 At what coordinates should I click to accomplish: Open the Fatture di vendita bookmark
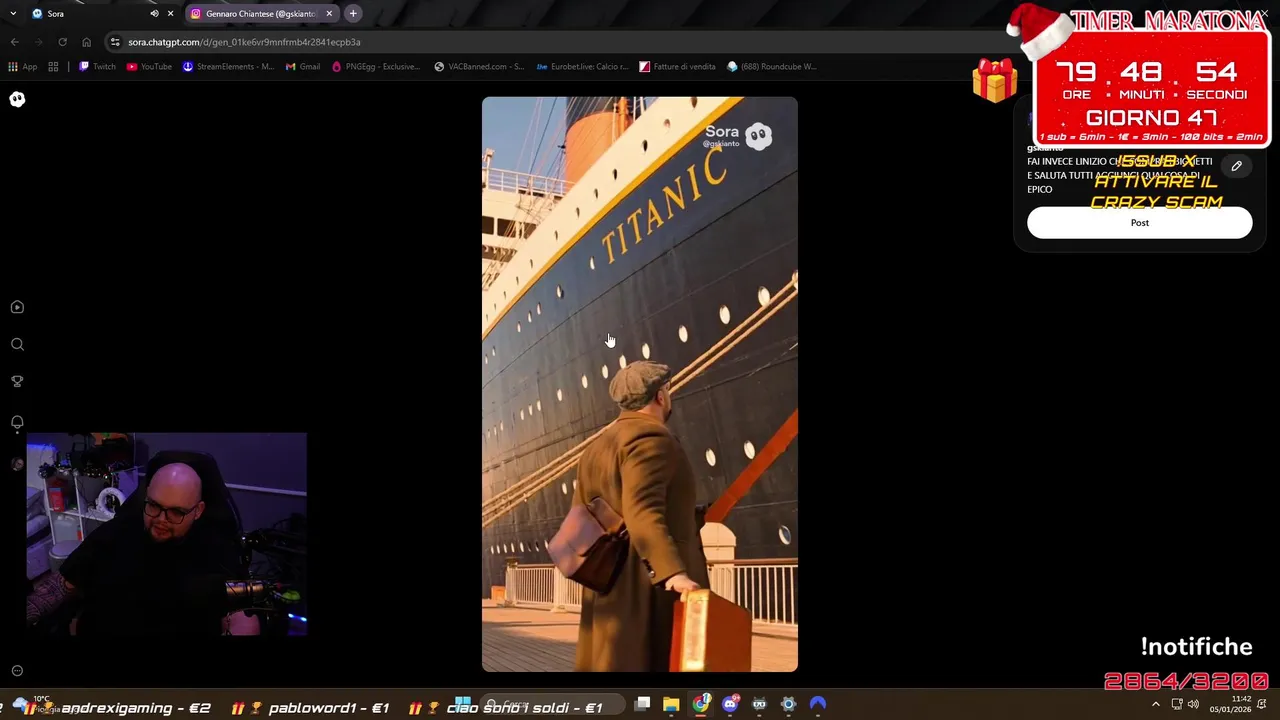tap(677, 67)
